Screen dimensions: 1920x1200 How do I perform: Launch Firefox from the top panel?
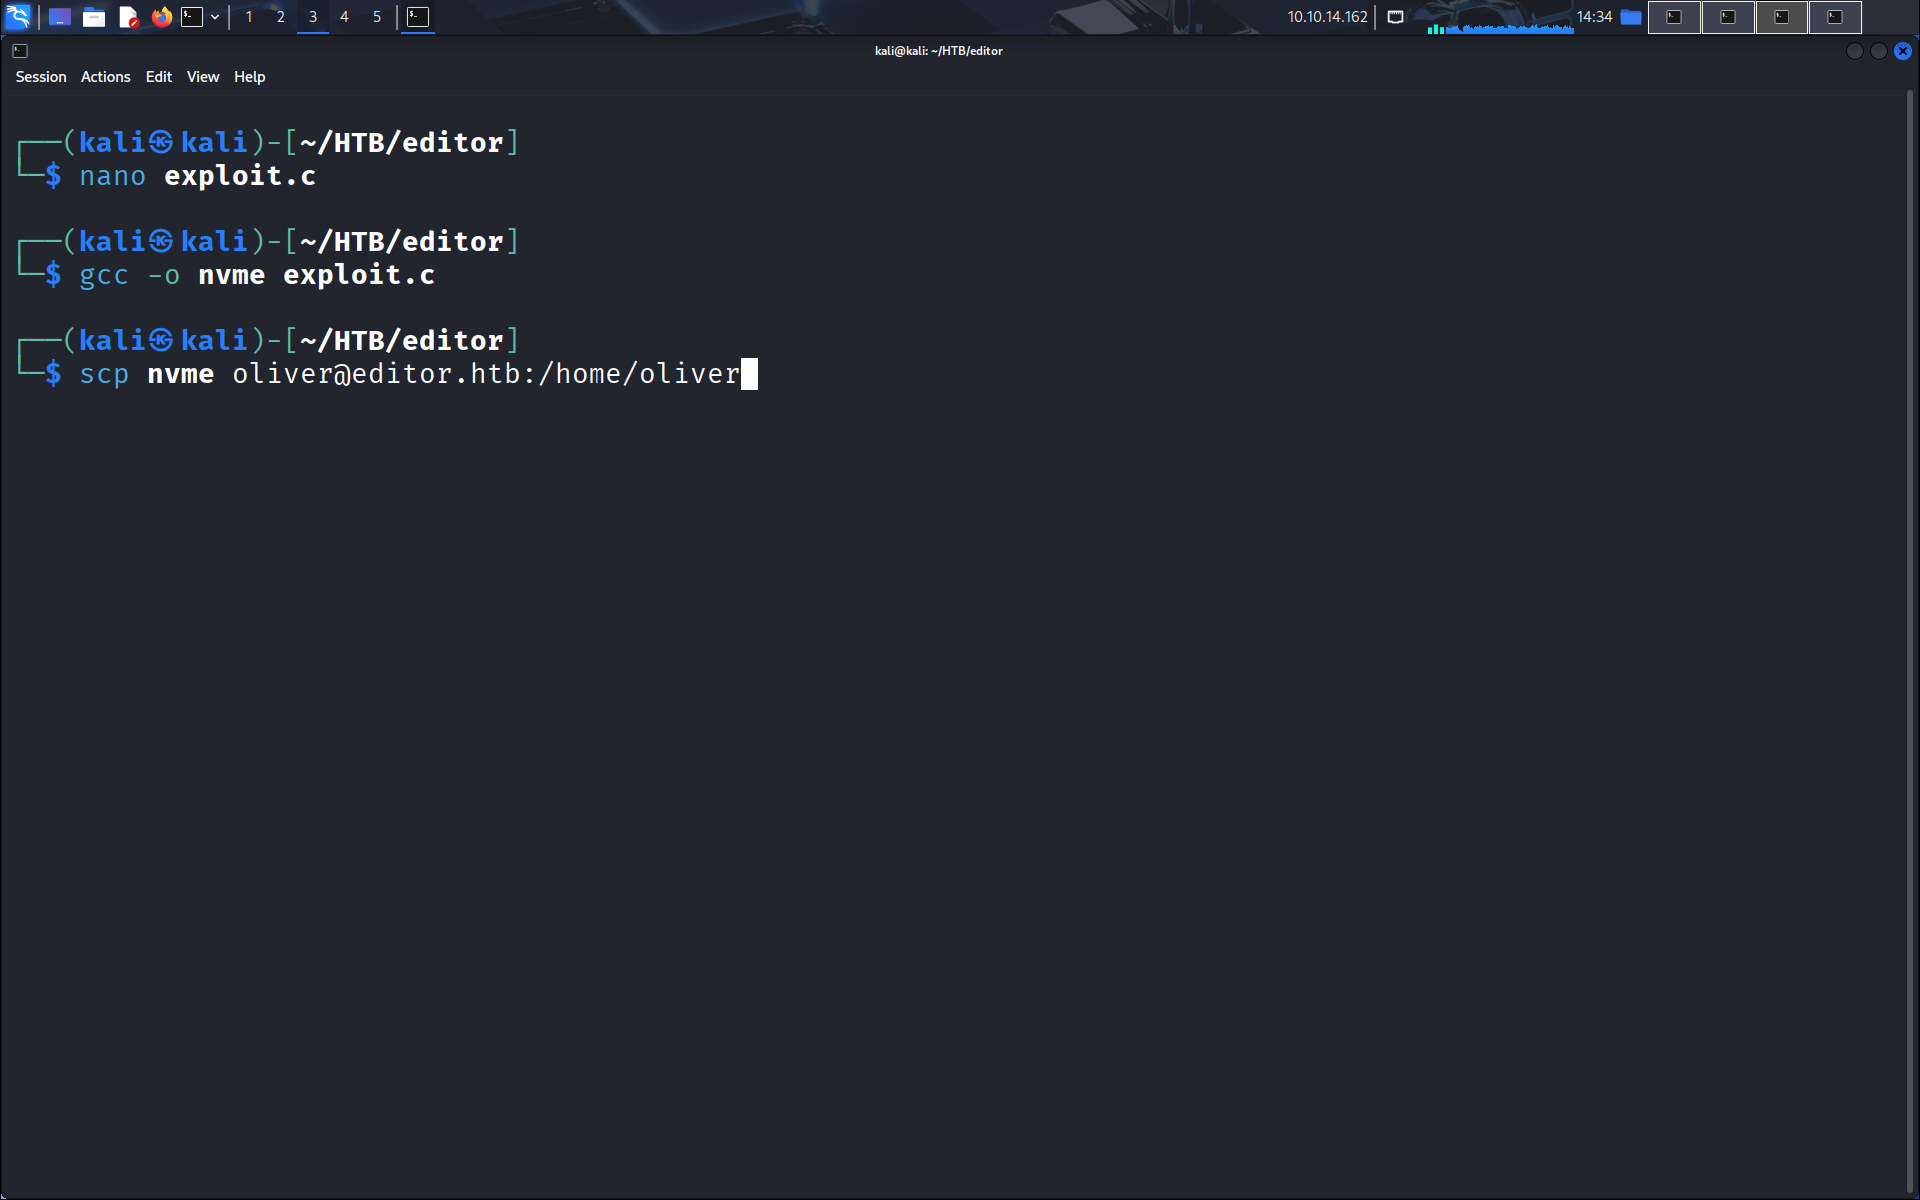pos(161,17)
